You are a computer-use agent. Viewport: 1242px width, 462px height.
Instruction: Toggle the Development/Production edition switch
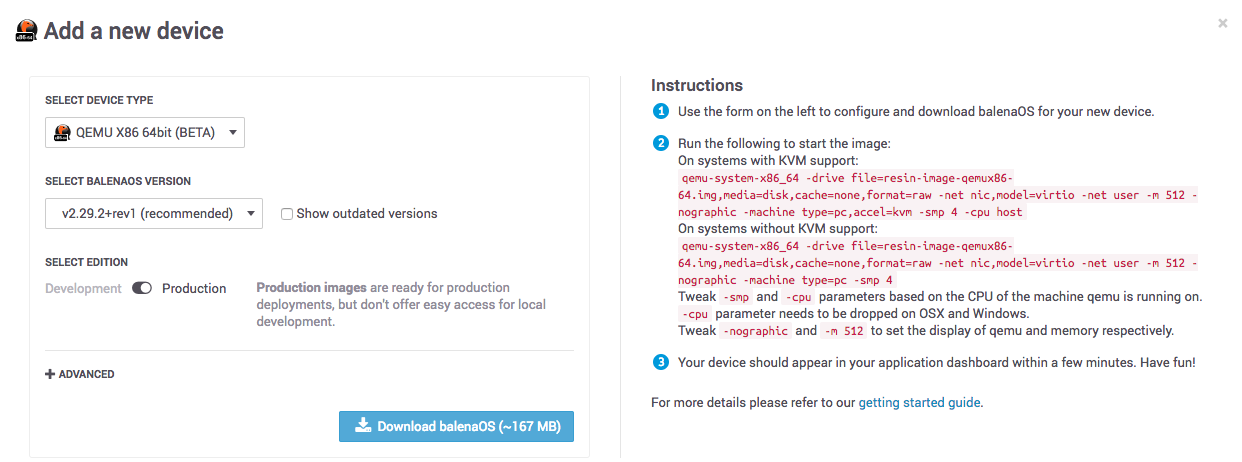[x=142, y=288]
